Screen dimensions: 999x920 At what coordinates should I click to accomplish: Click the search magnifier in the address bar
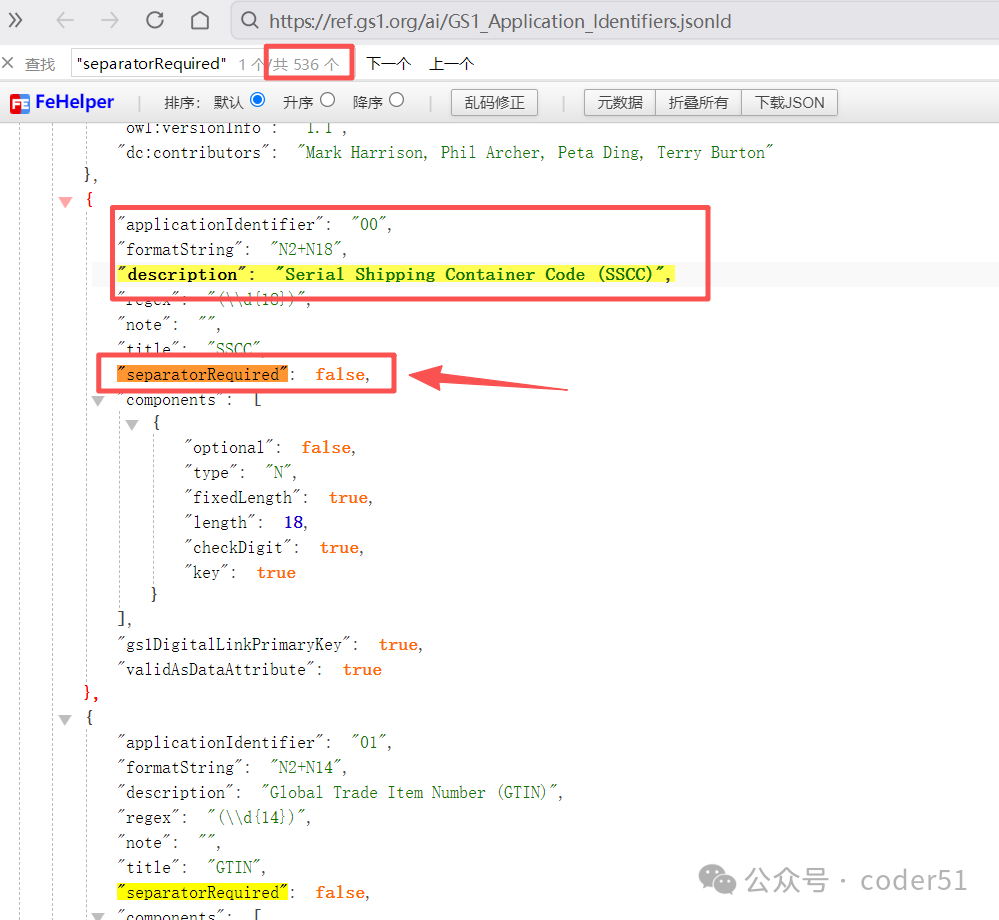point(249,21)
